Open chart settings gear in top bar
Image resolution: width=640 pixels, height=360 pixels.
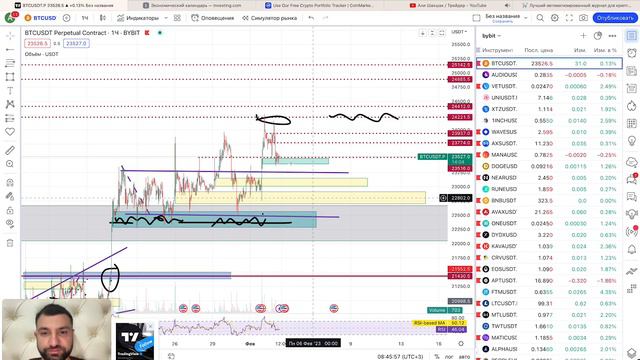(555, 18)
